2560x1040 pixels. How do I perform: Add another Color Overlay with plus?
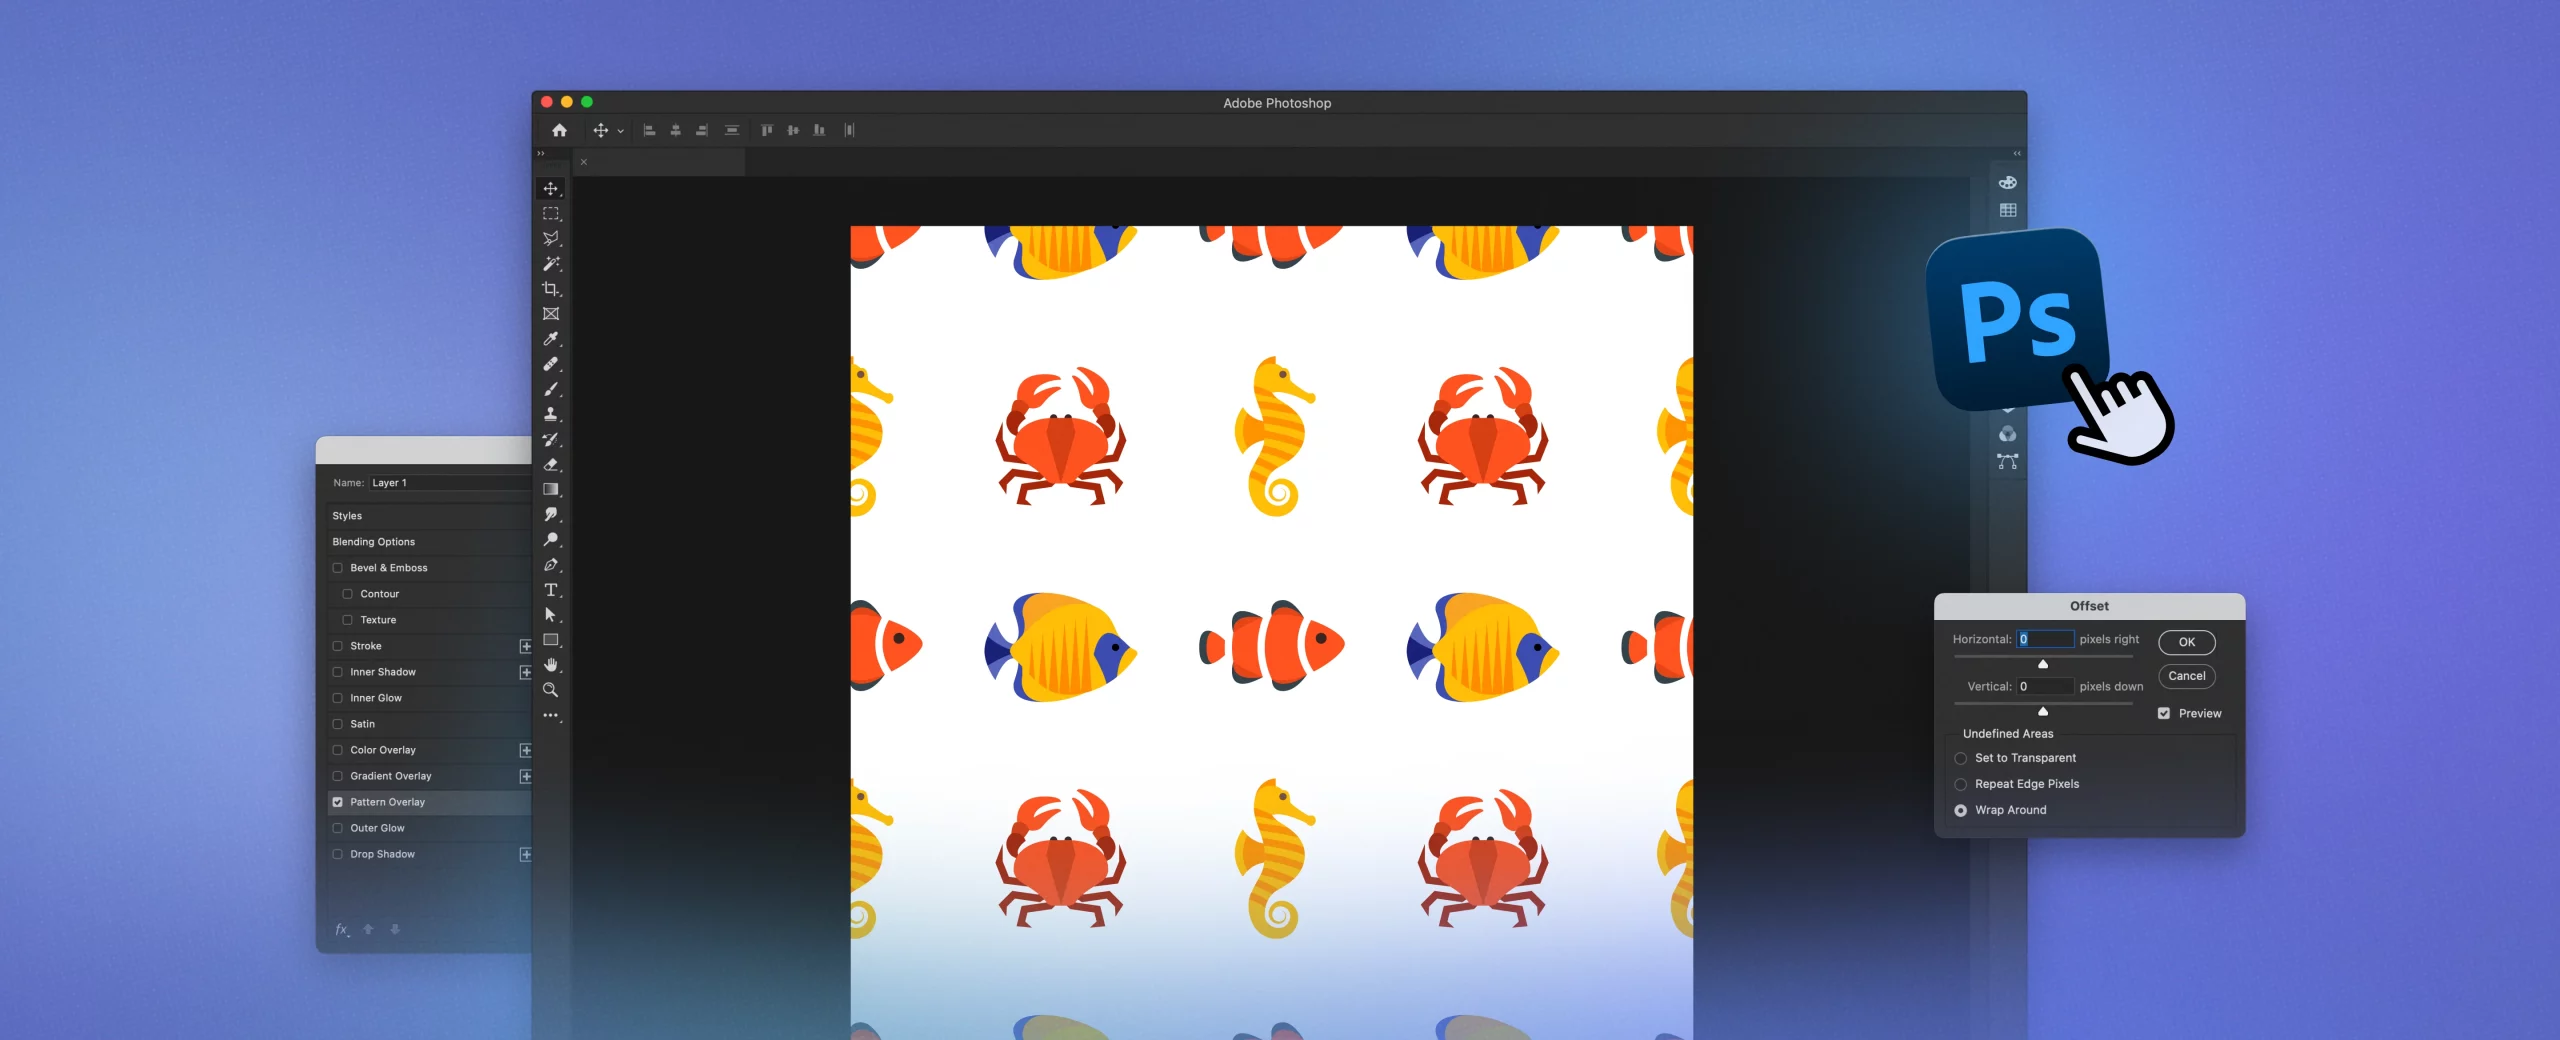pyautogui.click(x=525, y=750)
